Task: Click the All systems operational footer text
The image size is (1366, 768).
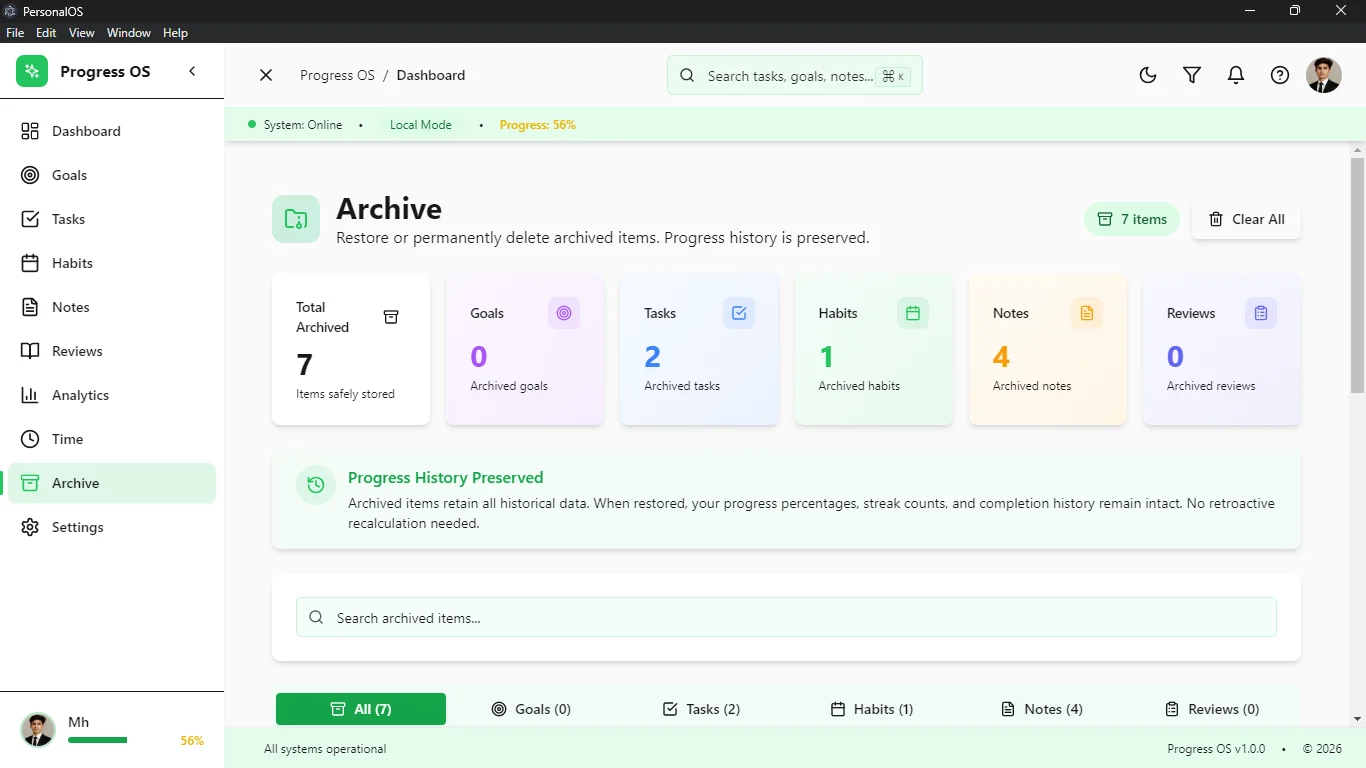Action: pyautogui.click(x=325, y=749)
